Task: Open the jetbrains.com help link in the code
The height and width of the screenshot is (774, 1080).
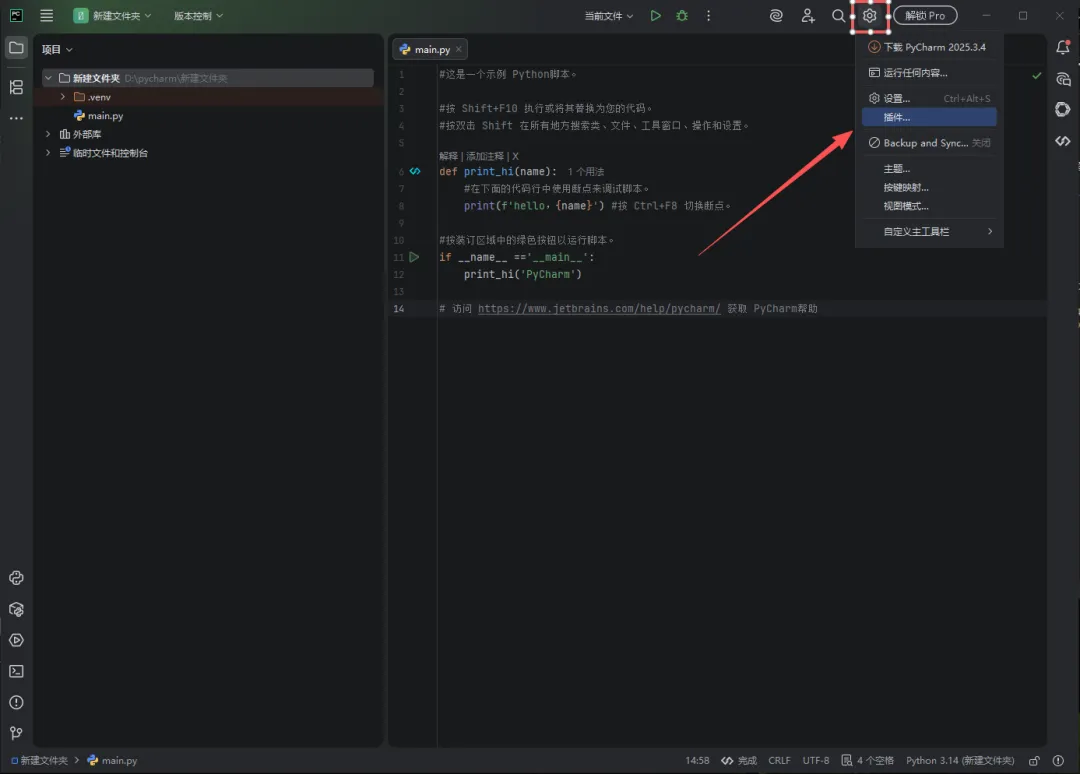Action: 599,309
